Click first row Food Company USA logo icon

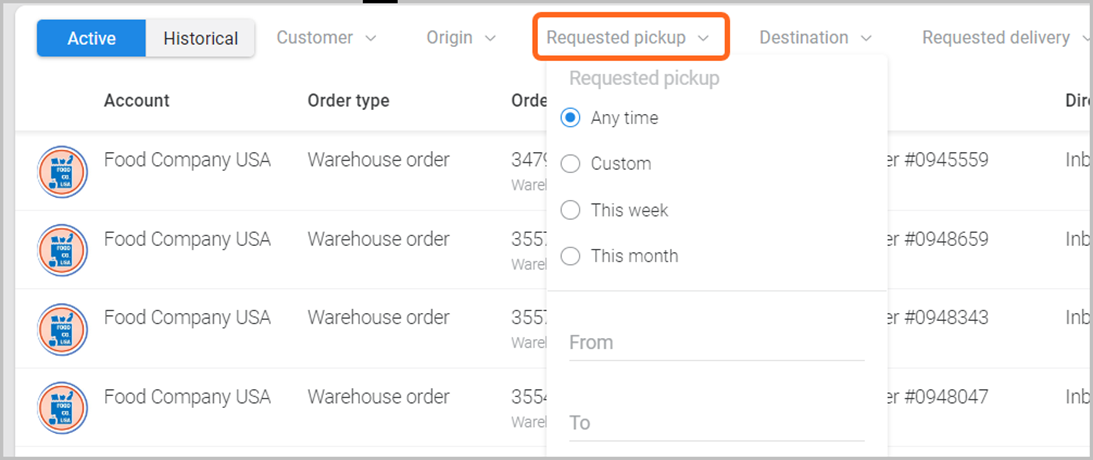(x=63, y=171)
